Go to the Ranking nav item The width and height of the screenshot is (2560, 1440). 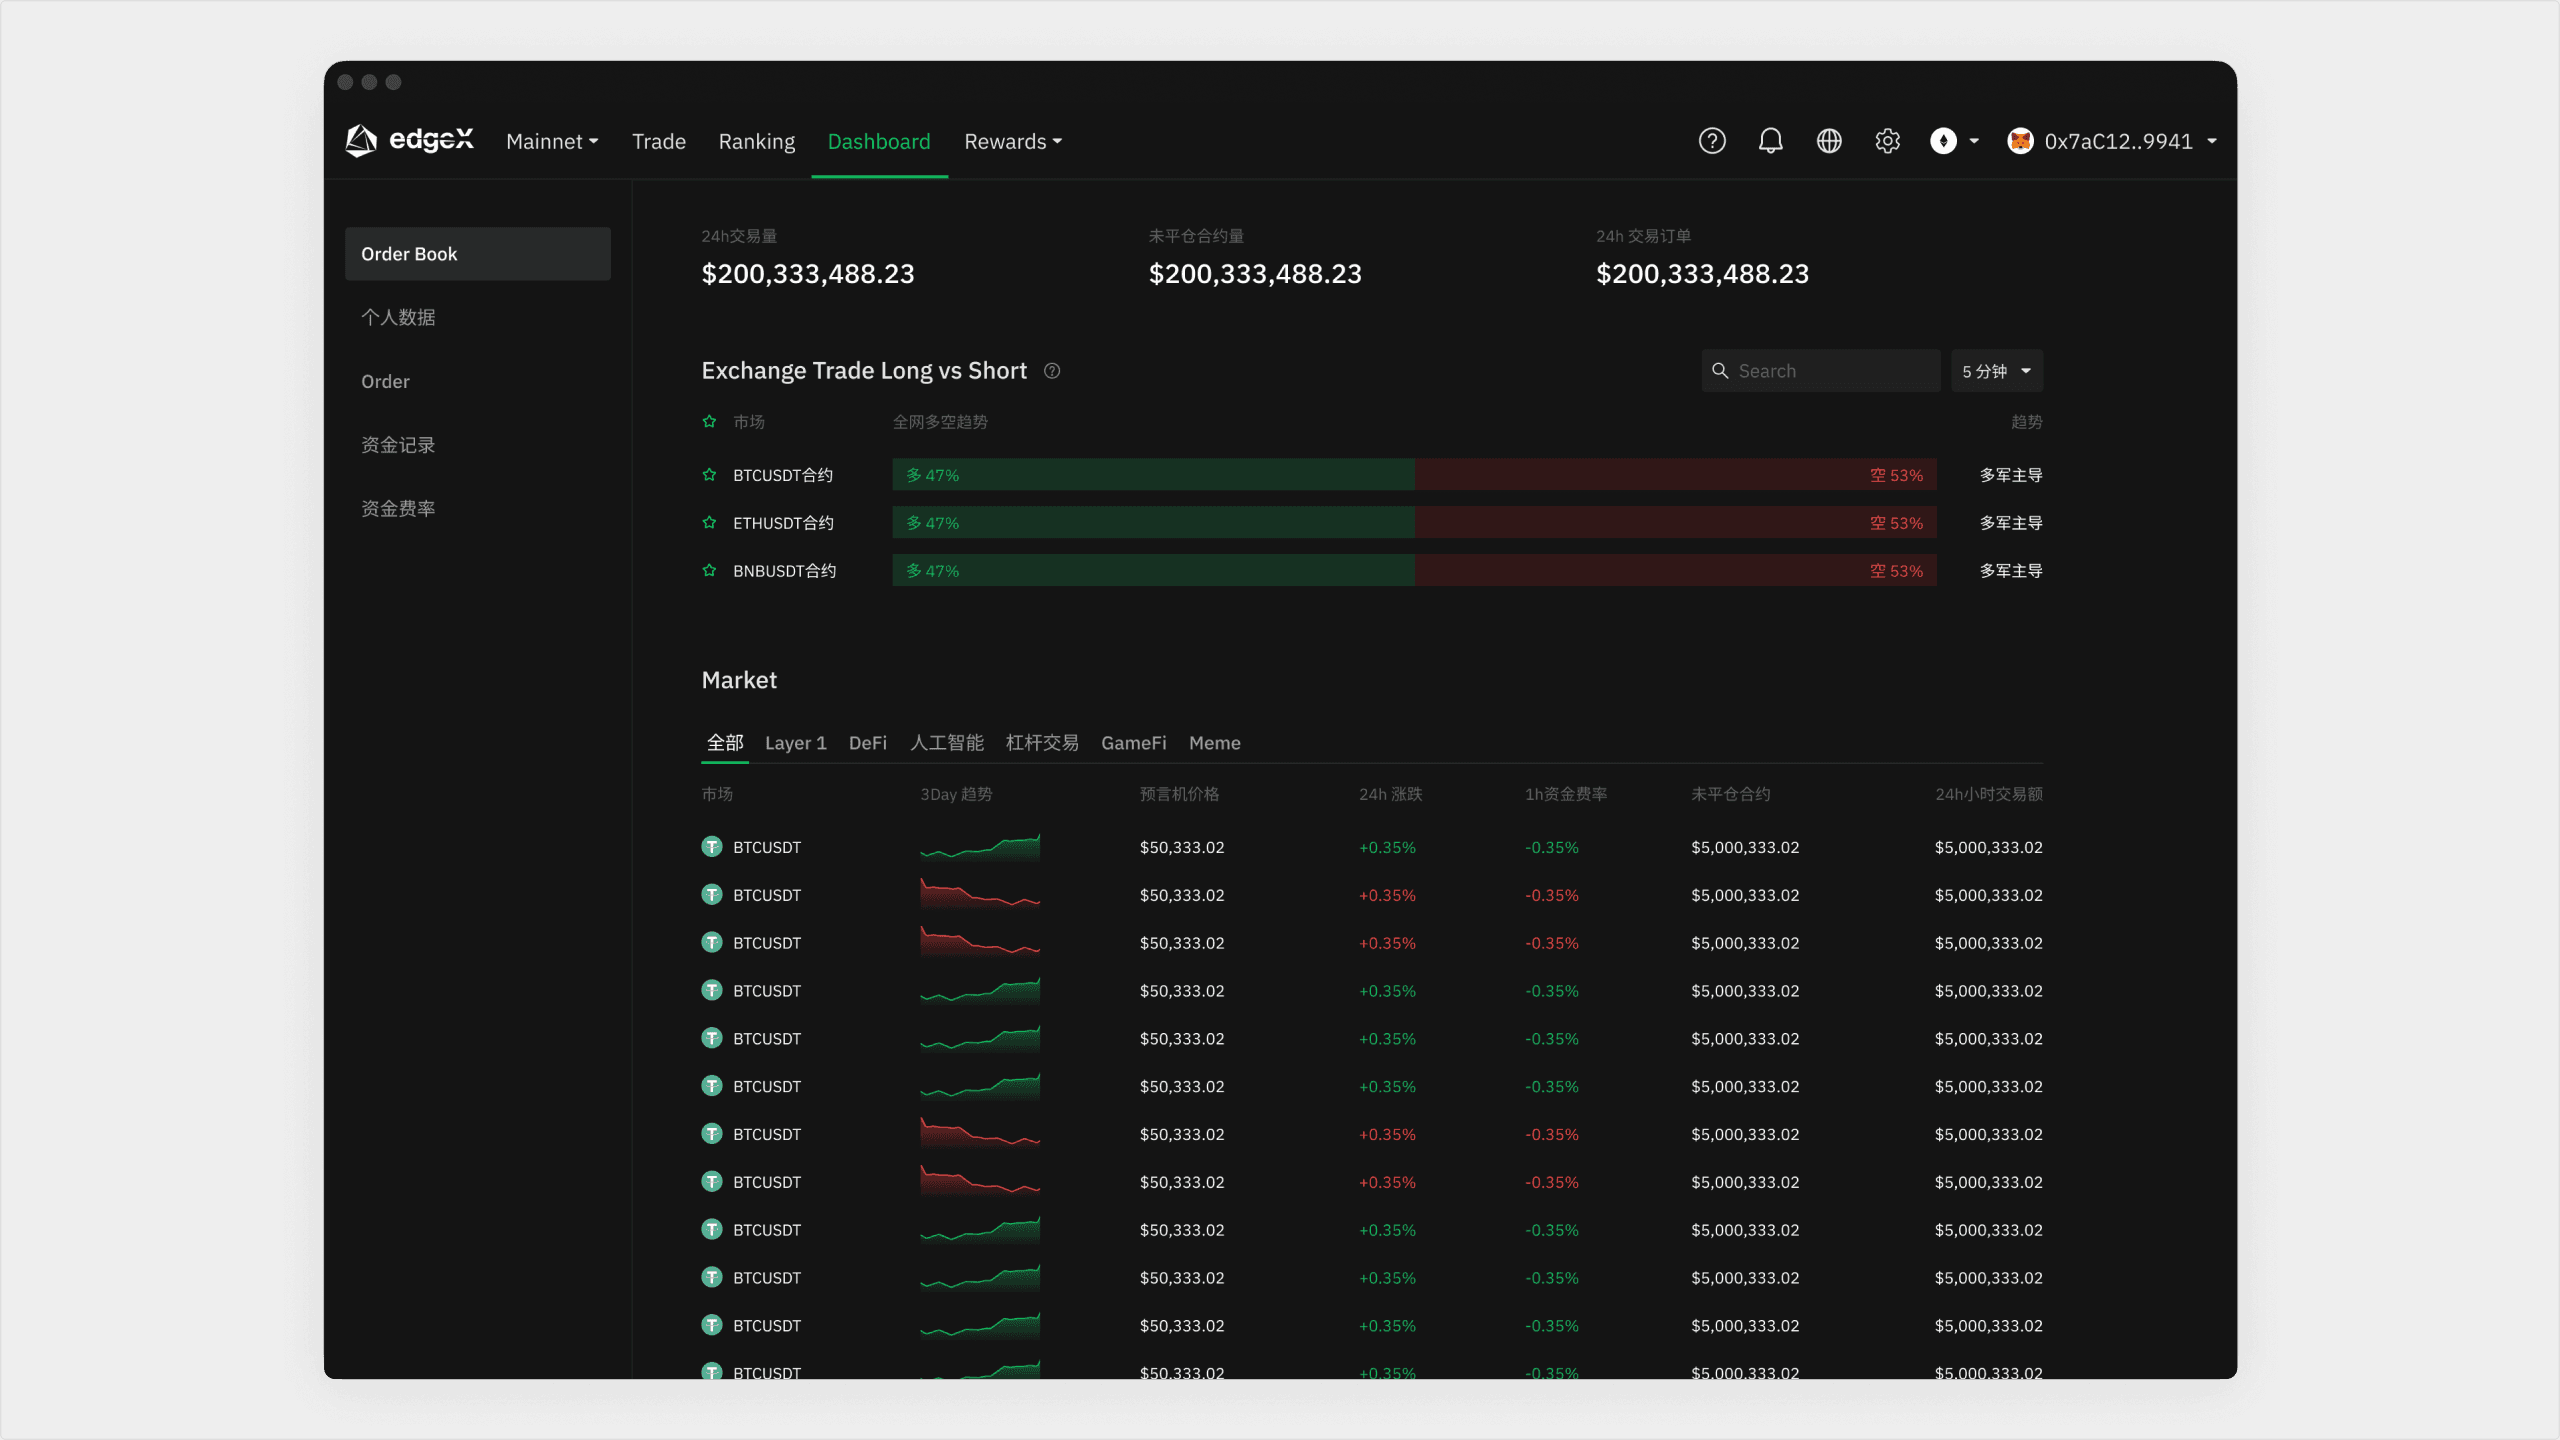(x=756, y=141)
